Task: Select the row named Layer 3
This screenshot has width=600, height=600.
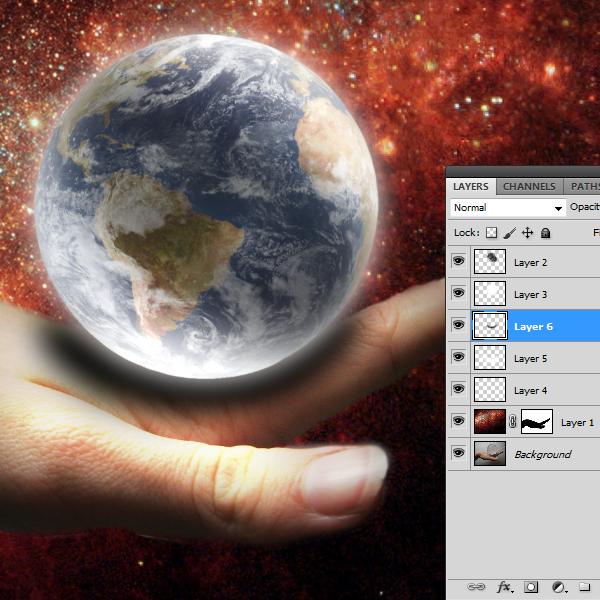Action: [x=524, y=294]
